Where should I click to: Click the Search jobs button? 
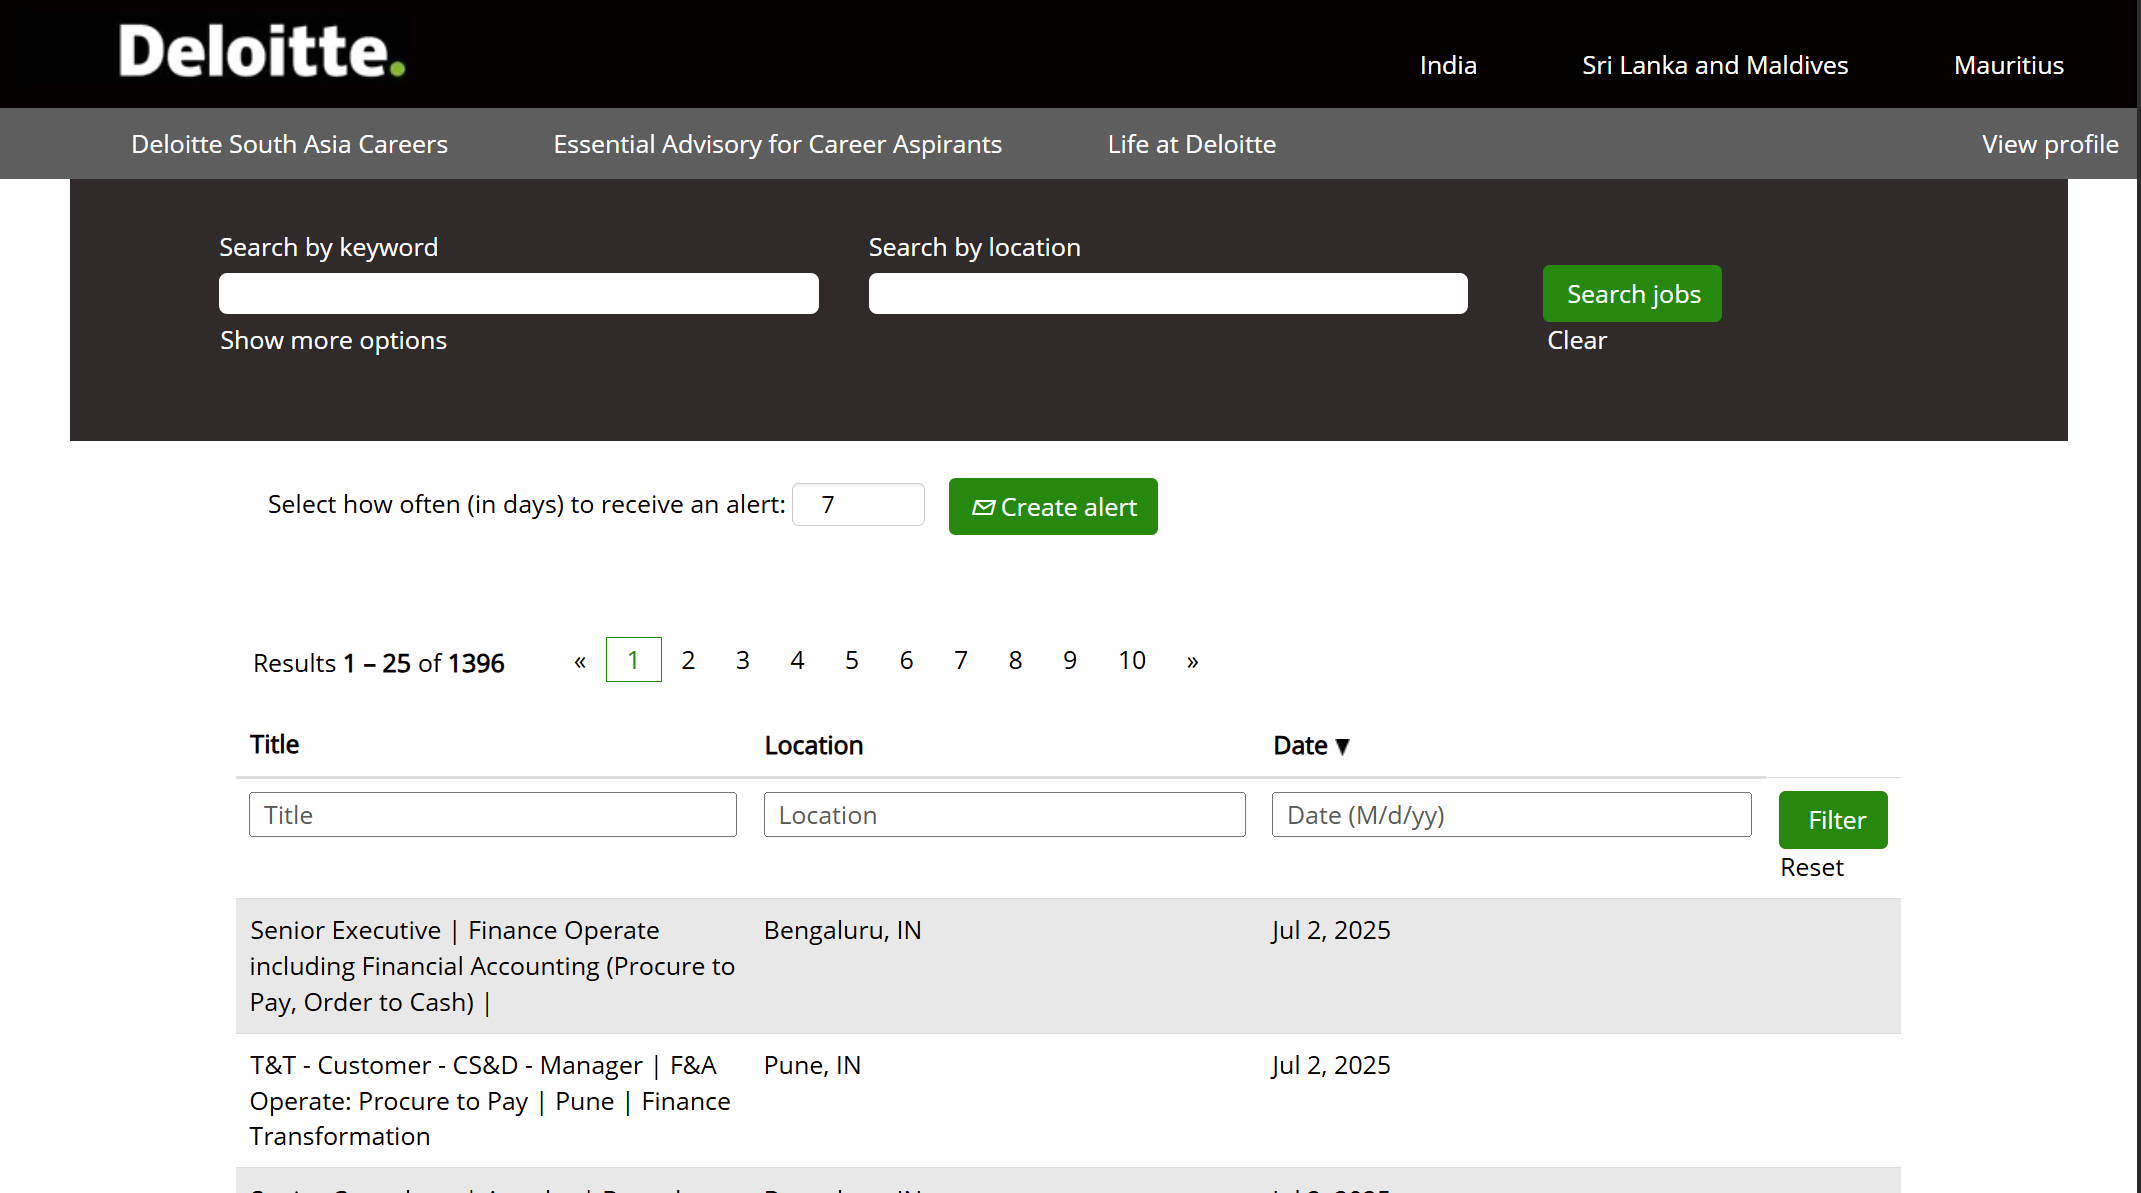point(1632,293)
